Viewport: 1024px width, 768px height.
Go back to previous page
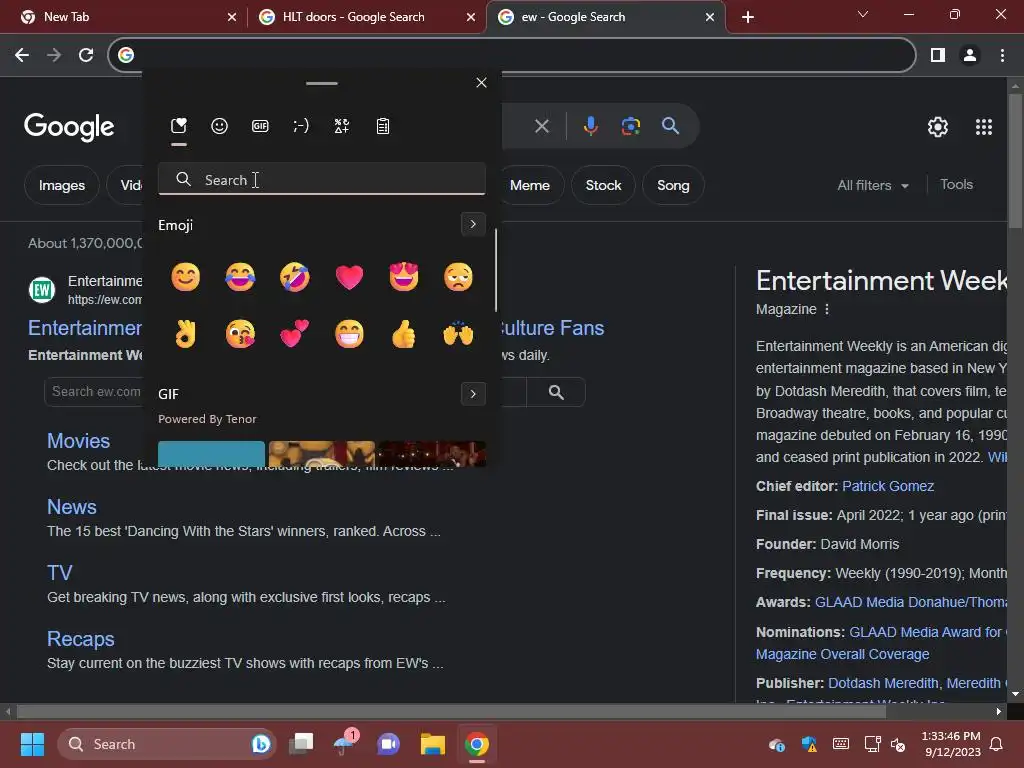click(x=22, y=55)
